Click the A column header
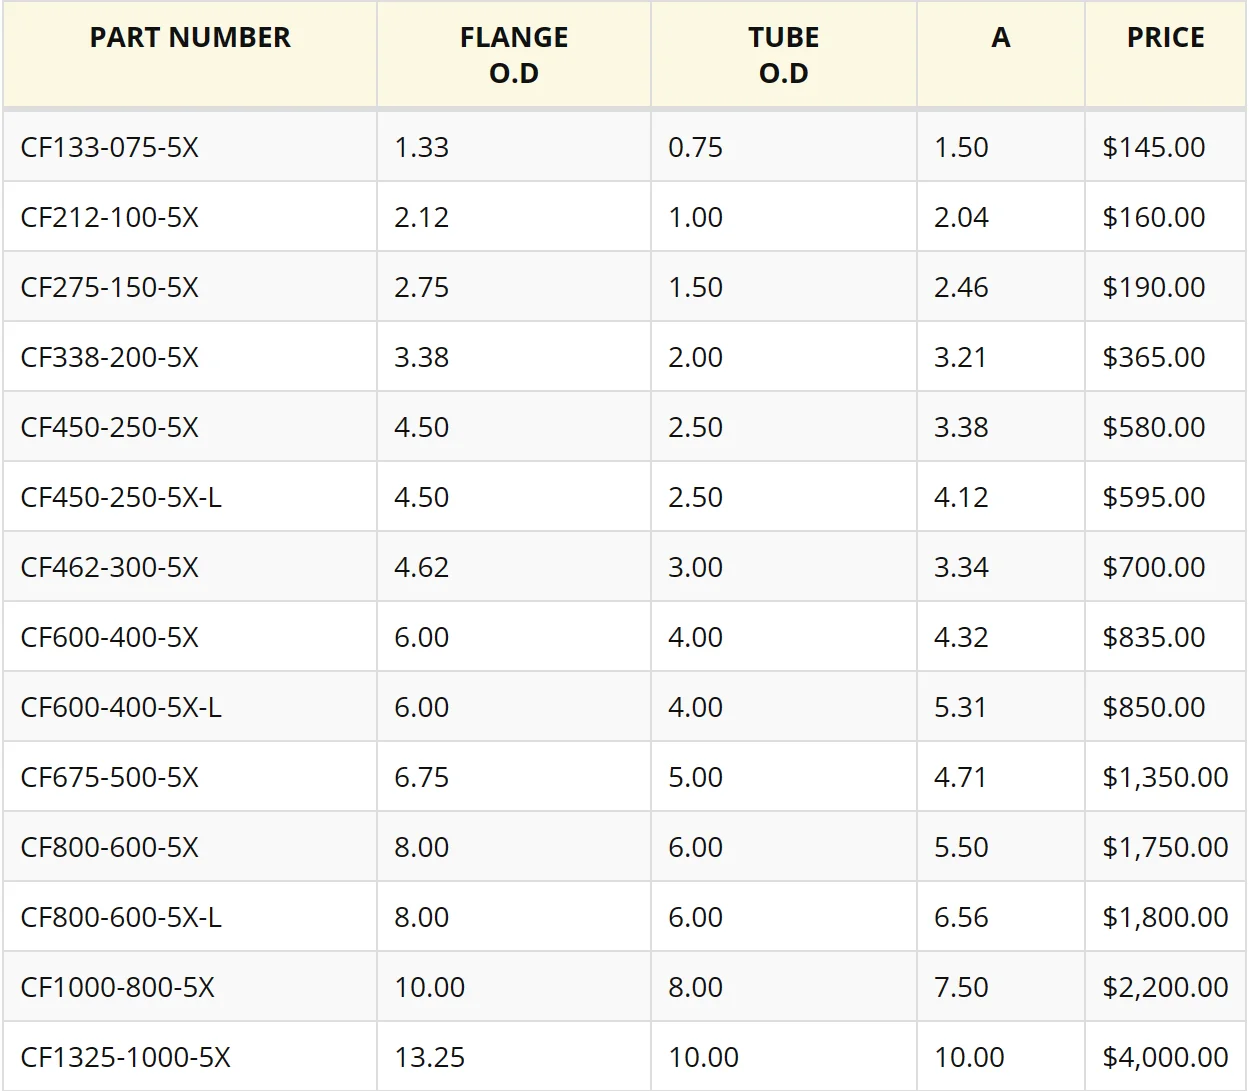1249x1091 pixels. (1000, 38)
